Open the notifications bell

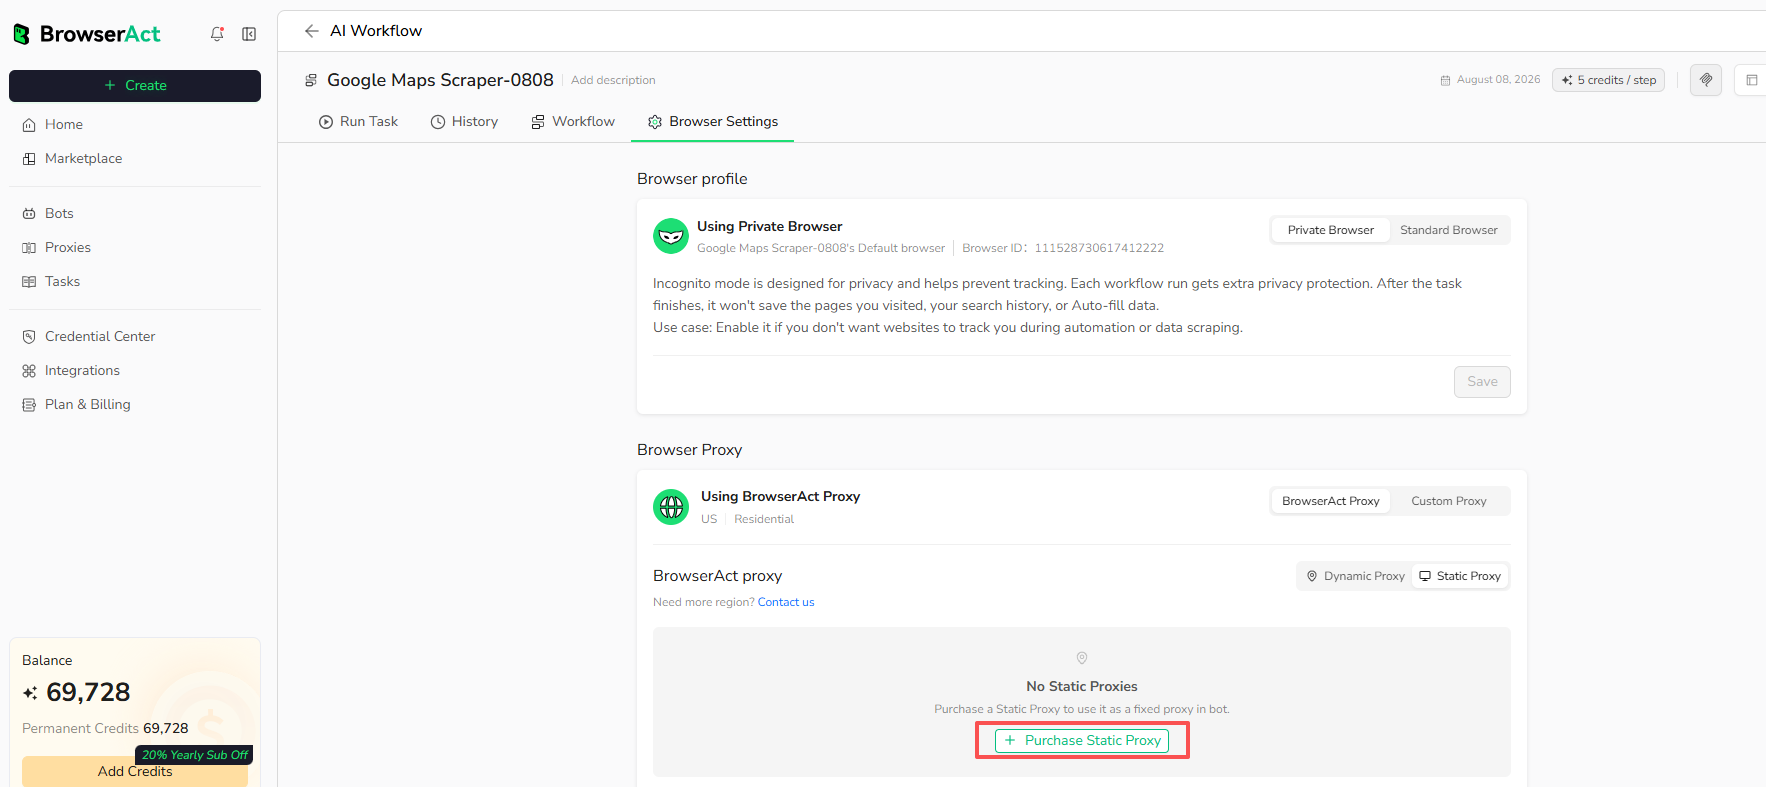(x=217, y=34)
